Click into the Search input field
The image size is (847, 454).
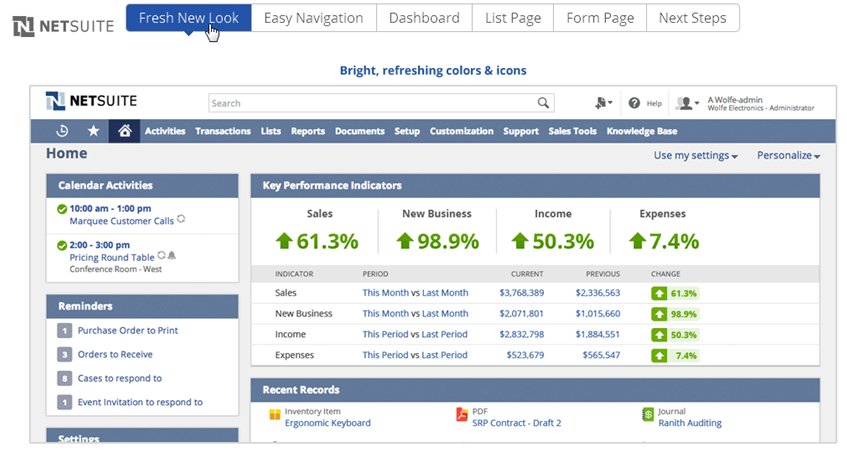click(370, 103)
